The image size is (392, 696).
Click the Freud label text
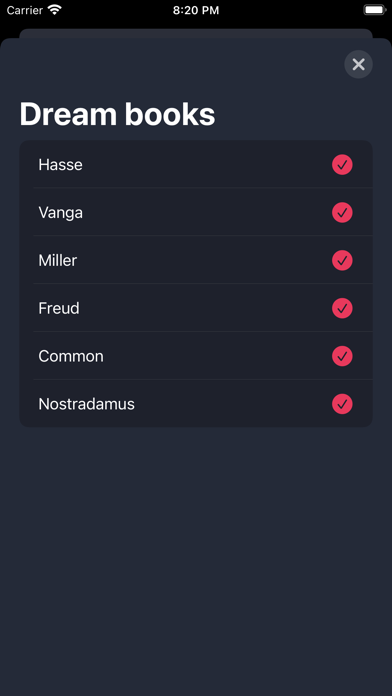coord(59,308)
